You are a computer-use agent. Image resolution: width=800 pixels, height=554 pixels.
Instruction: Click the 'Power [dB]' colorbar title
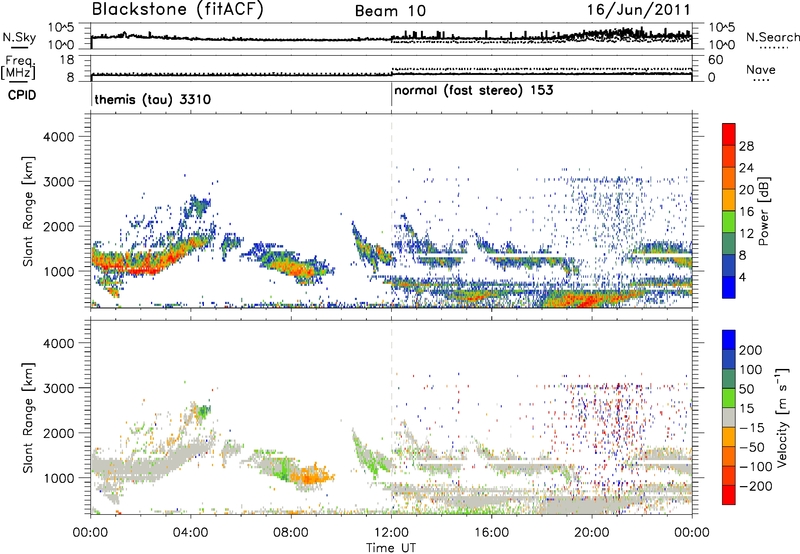coord(764,211)
